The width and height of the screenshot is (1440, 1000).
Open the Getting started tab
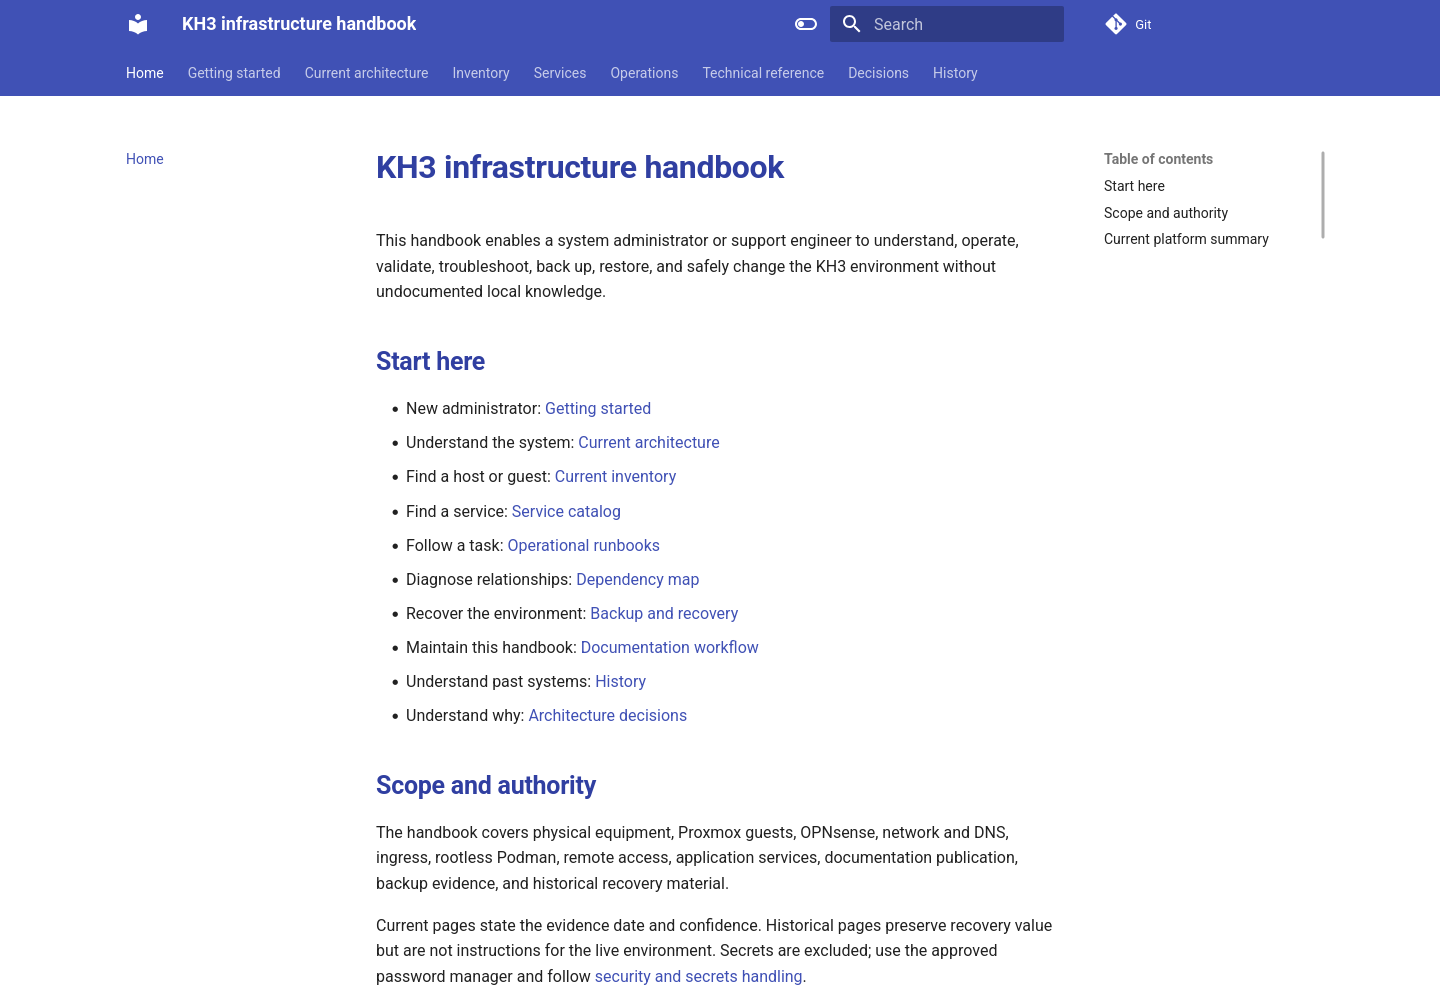click(x=234, y=73)
